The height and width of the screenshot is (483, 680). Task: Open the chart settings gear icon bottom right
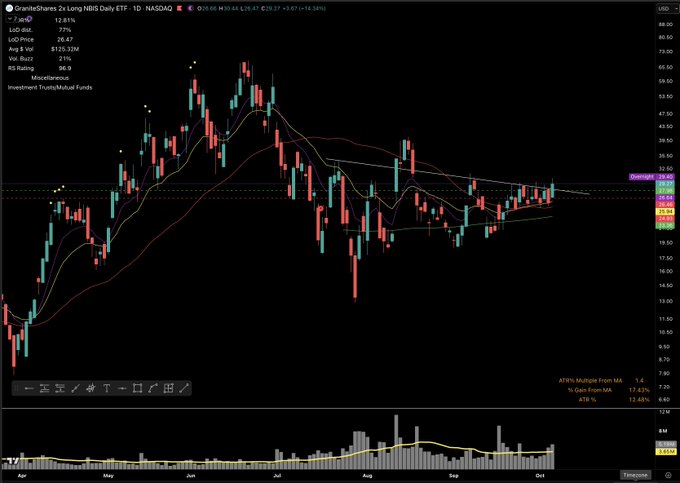[x=668, y=476]
